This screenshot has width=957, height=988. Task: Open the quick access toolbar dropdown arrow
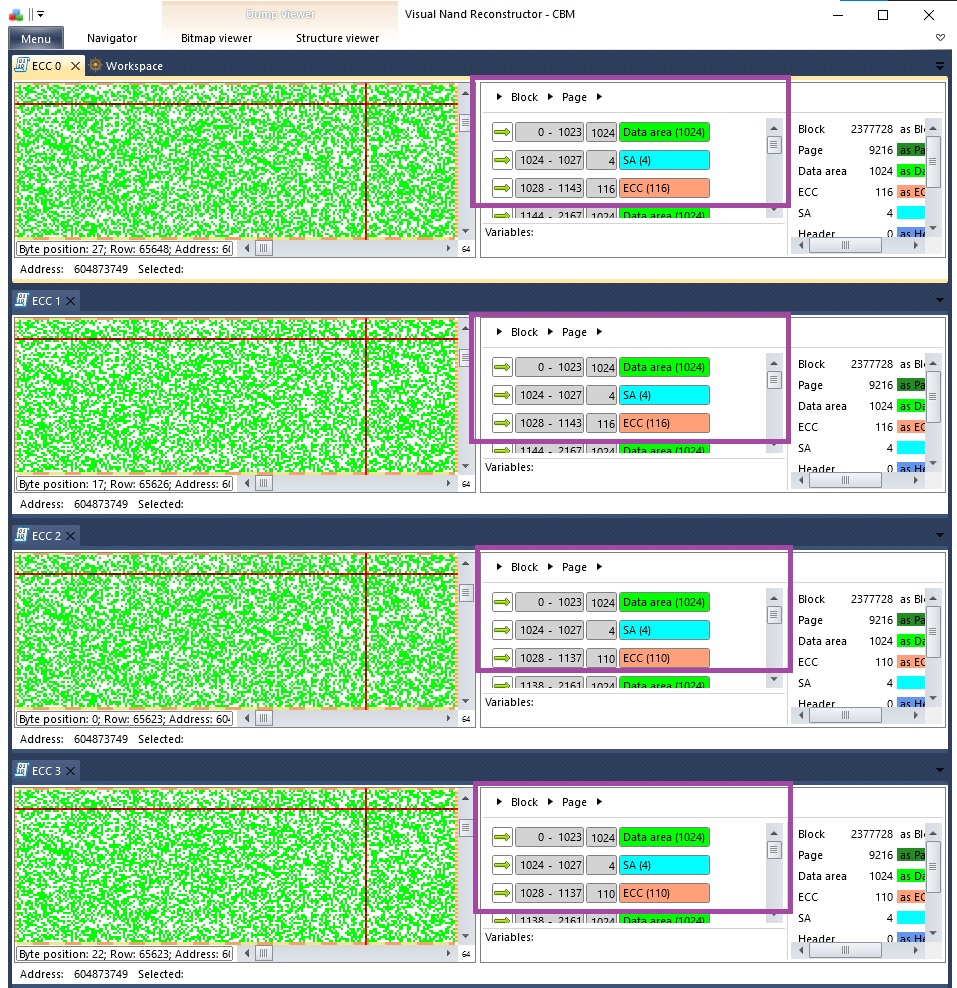click(40, 14)
